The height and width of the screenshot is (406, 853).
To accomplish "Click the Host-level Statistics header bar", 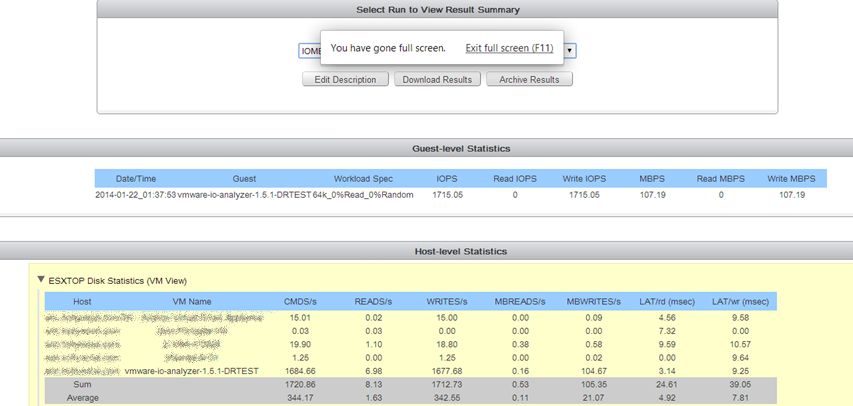I will click(x=461, y=251).
